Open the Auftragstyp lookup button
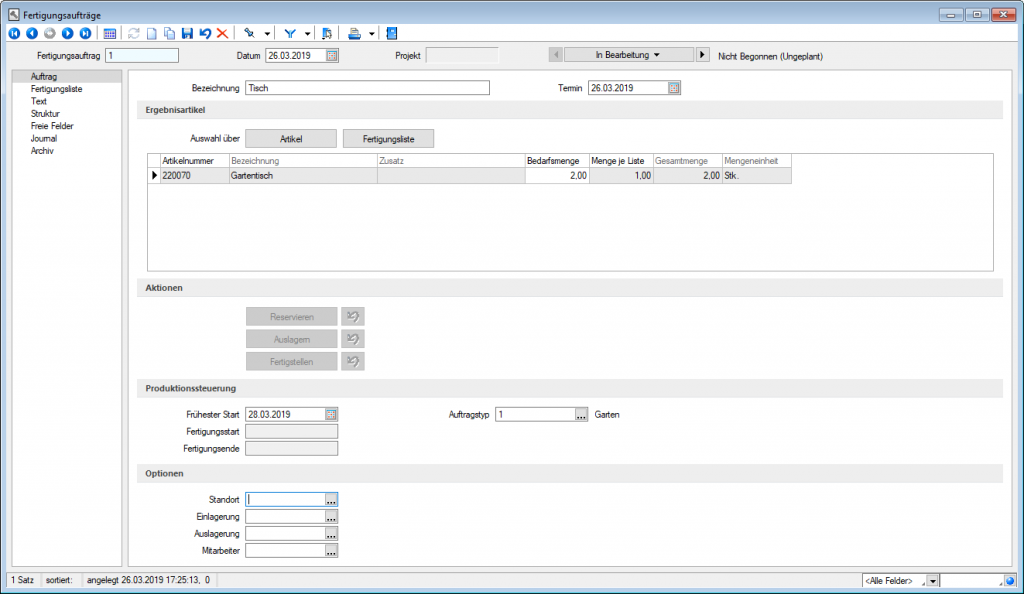 point(581,414)
